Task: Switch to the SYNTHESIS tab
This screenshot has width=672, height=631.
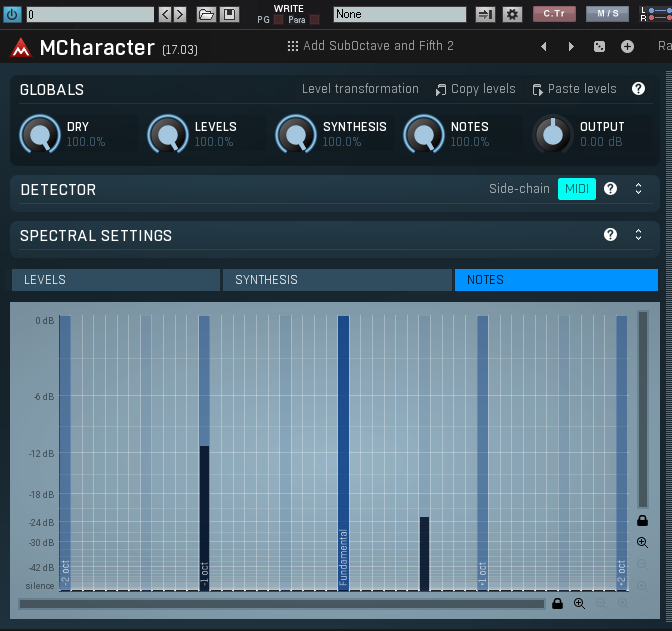Action: [x=337, y=280]
